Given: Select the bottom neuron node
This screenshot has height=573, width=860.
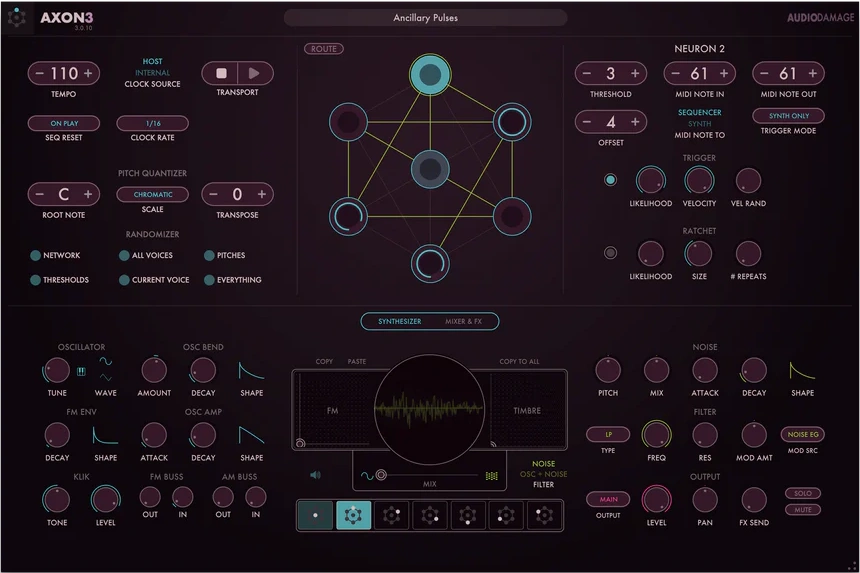Looking at the screenshot, I should (430, 264).
